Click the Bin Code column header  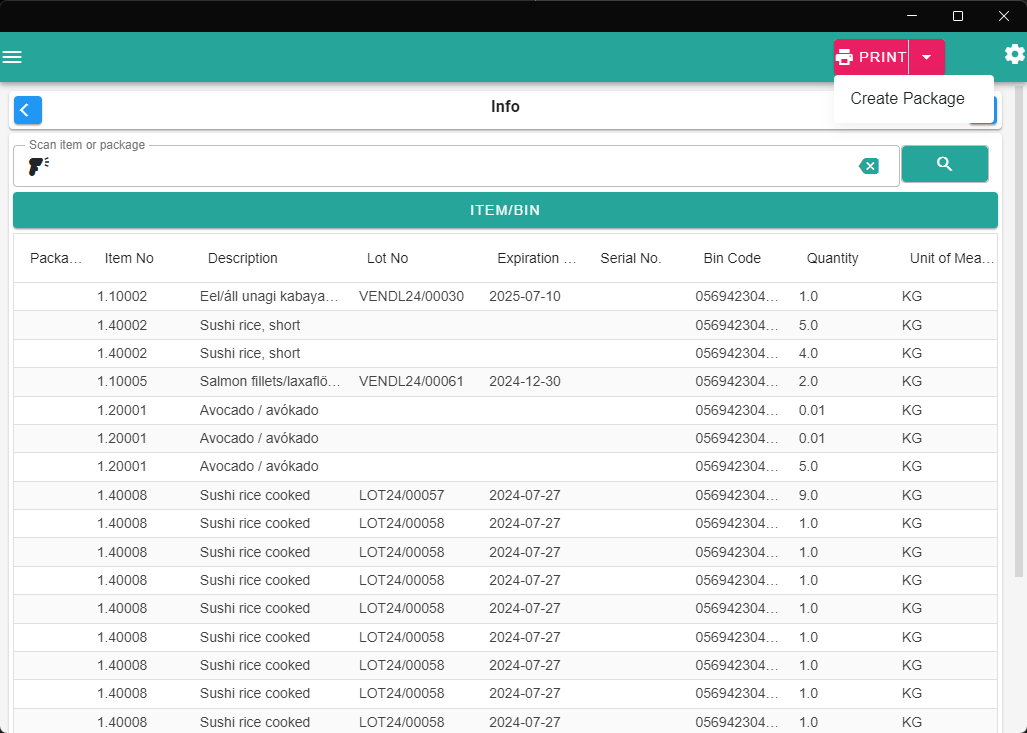[x=732, y=258]
